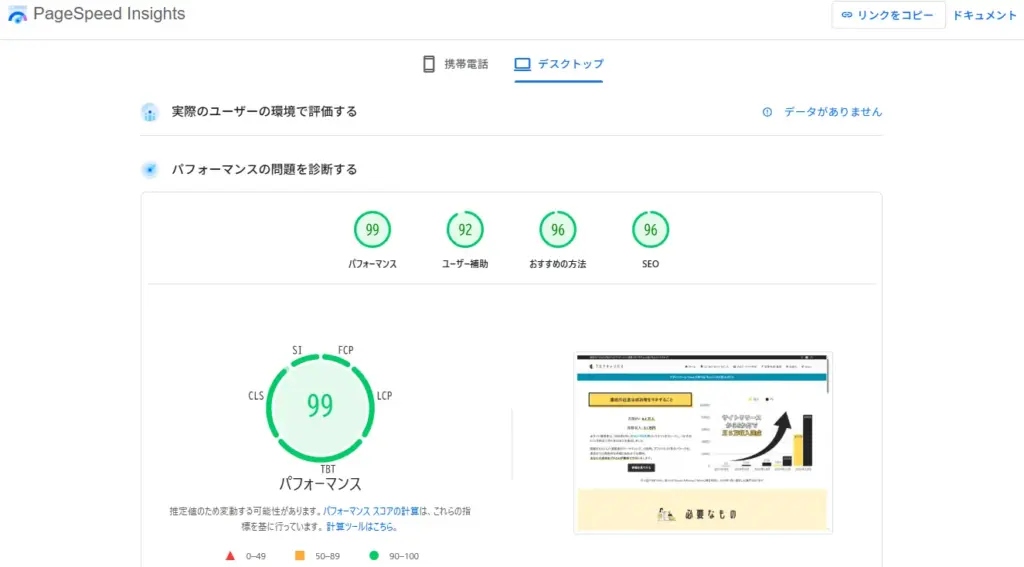Click the LCP metric label on gauge
The width and height of the screenshot is (1024, 567).
tap(385, 396)
